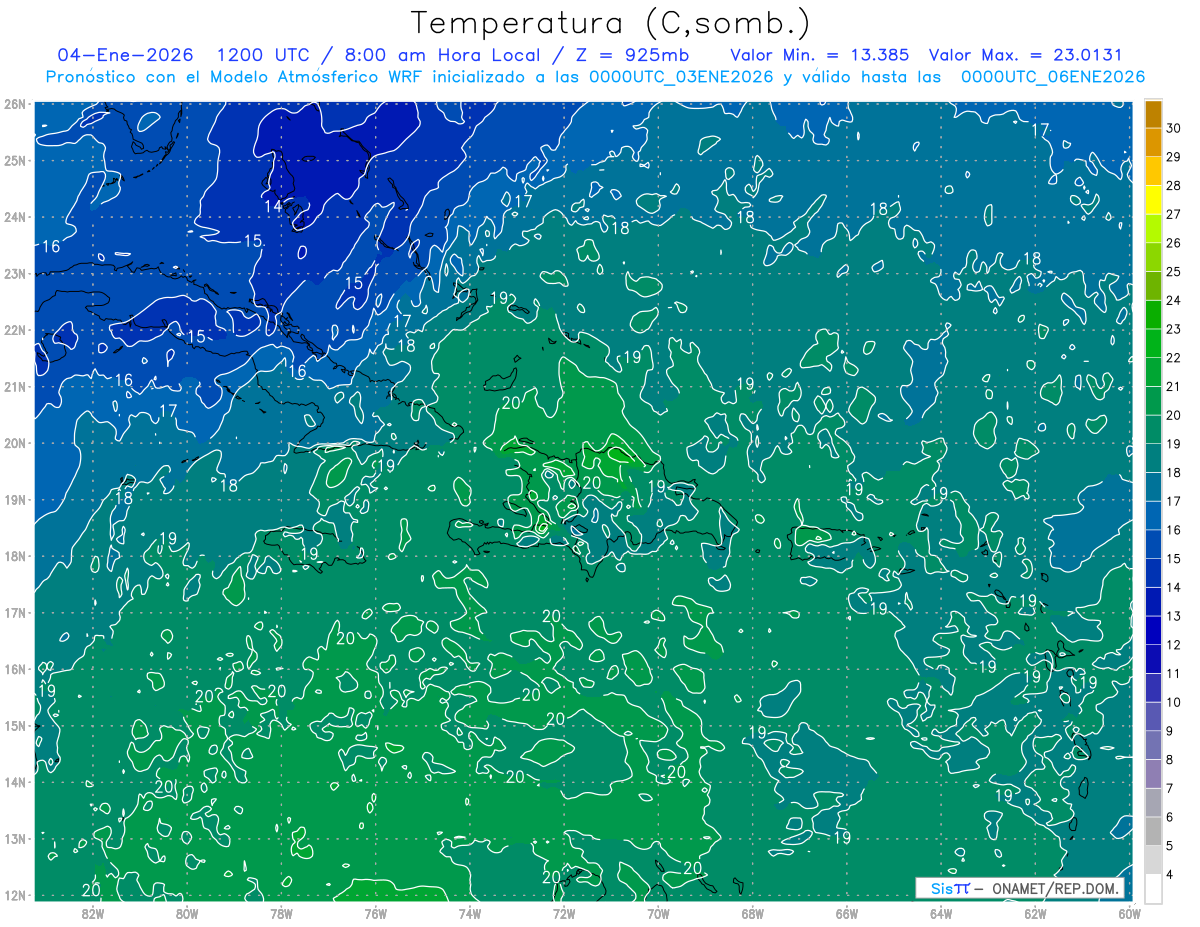Select the dark blue color bar segment between 12 and 13

pos(1154,630)
